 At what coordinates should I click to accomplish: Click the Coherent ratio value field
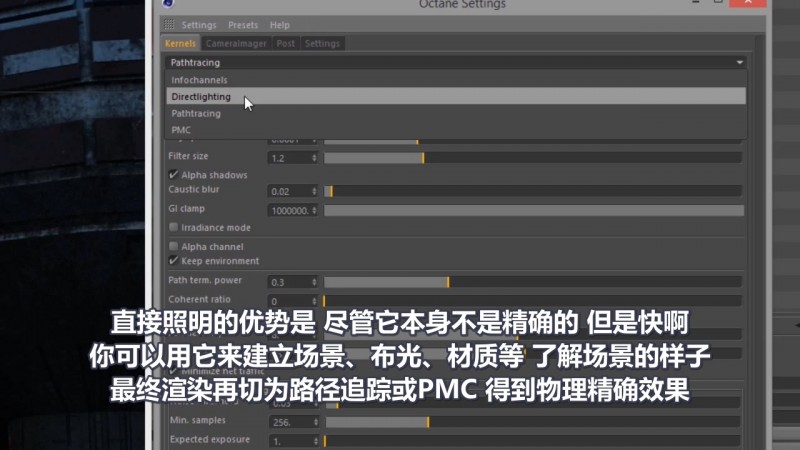click(289, 301)
